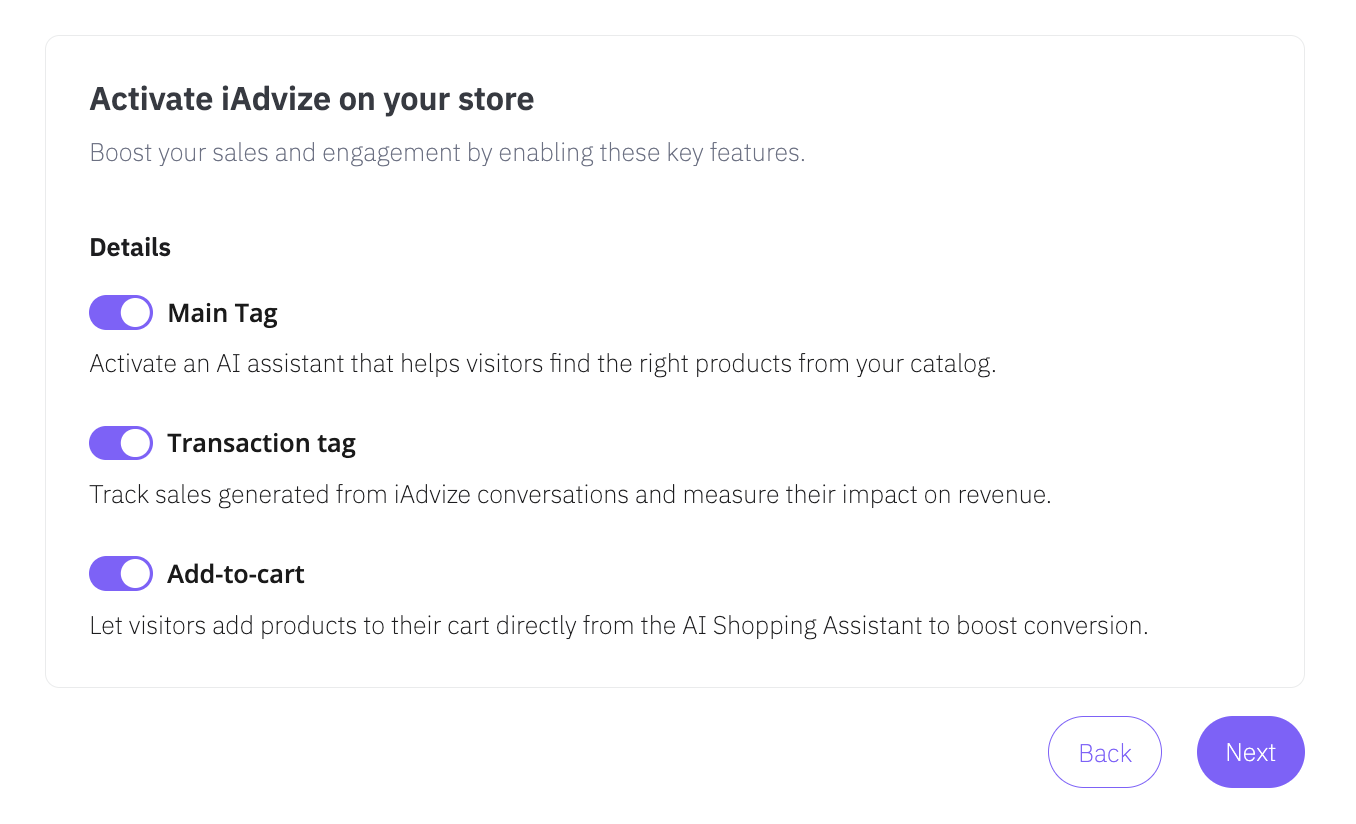Click the "Activate iAdvize on your store" heading
The width and height of the screenshot is (1356, 824).
[312, 99]
